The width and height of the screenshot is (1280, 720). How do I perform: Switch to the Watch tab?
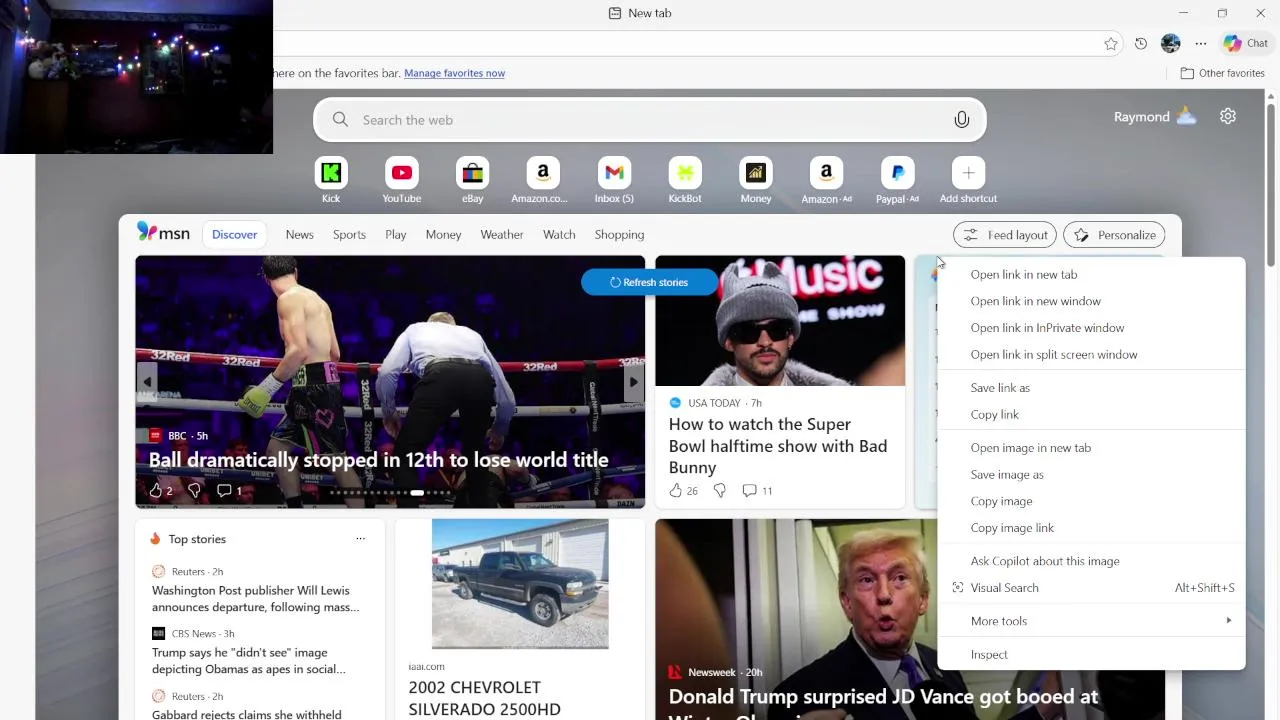(x=559, y=234)
